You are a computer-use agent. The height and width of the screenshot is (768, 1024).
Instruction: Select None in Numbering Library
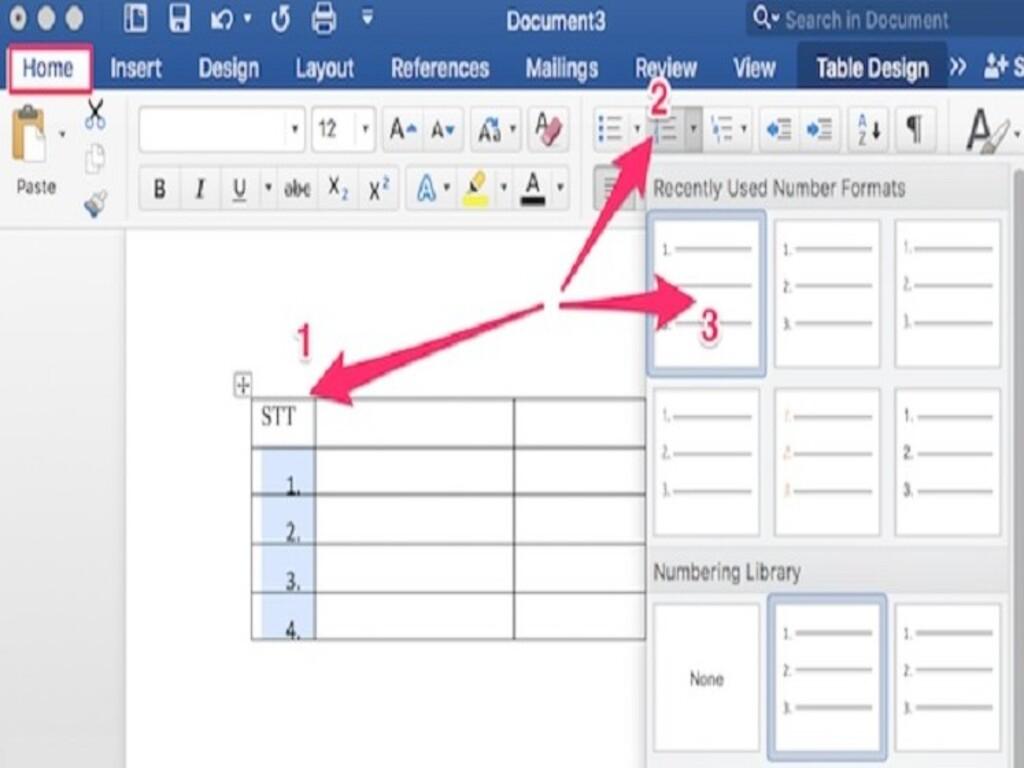pyautogui.click(x=706, y=678)
